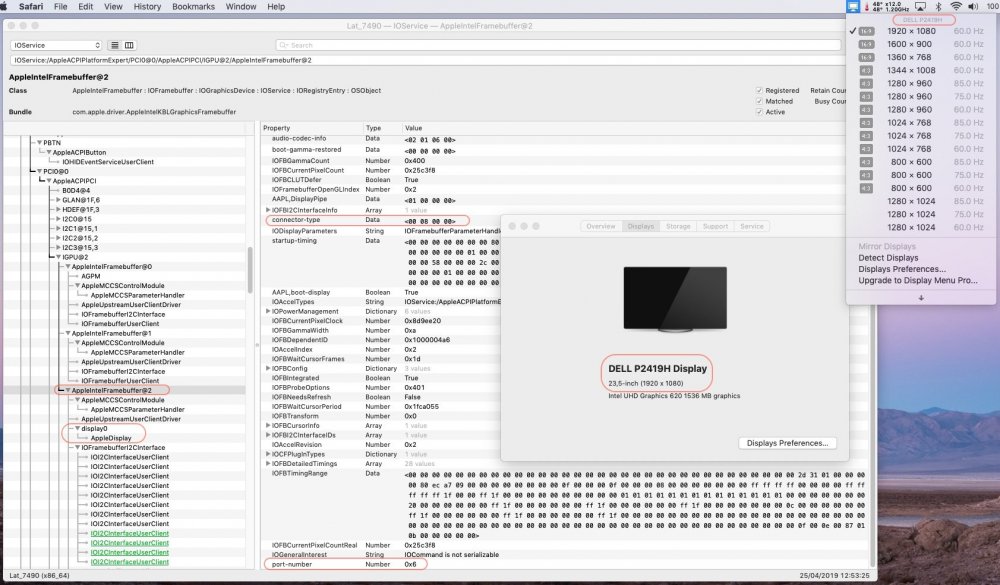
Task: Click the Wi-Fi icon in menu bar
Action: (x=955, y=6)
